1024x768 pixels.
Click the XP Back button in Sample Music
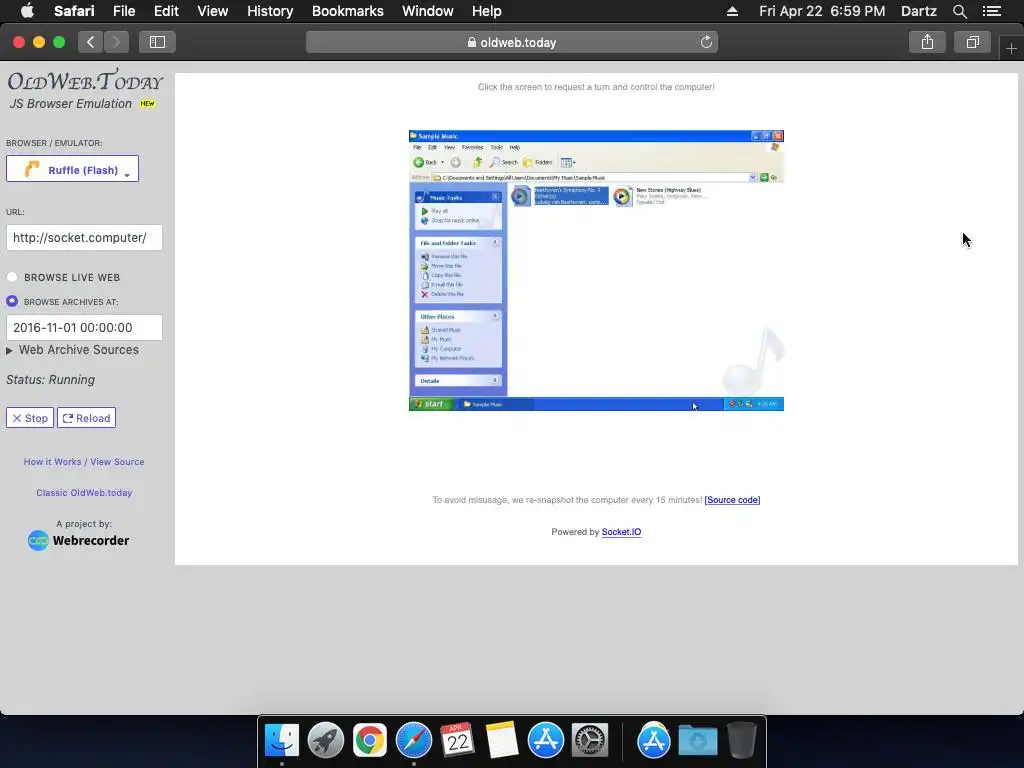(425, 162)
